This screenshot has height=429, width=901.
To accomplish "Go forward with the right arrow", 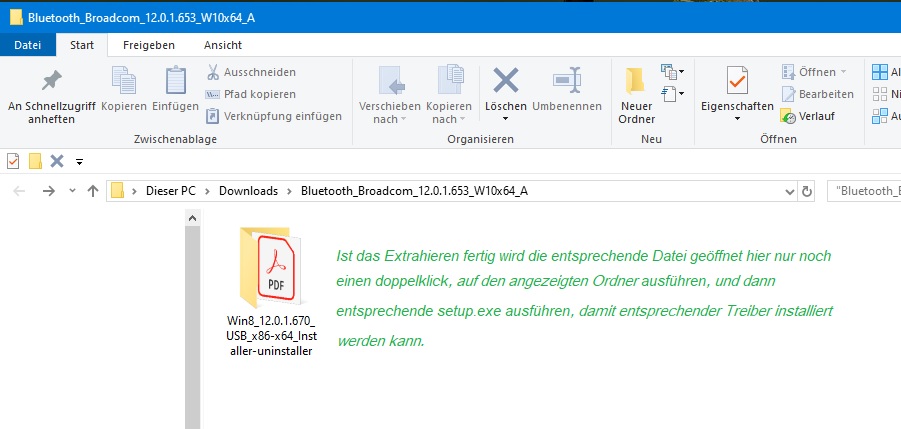I will (49, 191).
